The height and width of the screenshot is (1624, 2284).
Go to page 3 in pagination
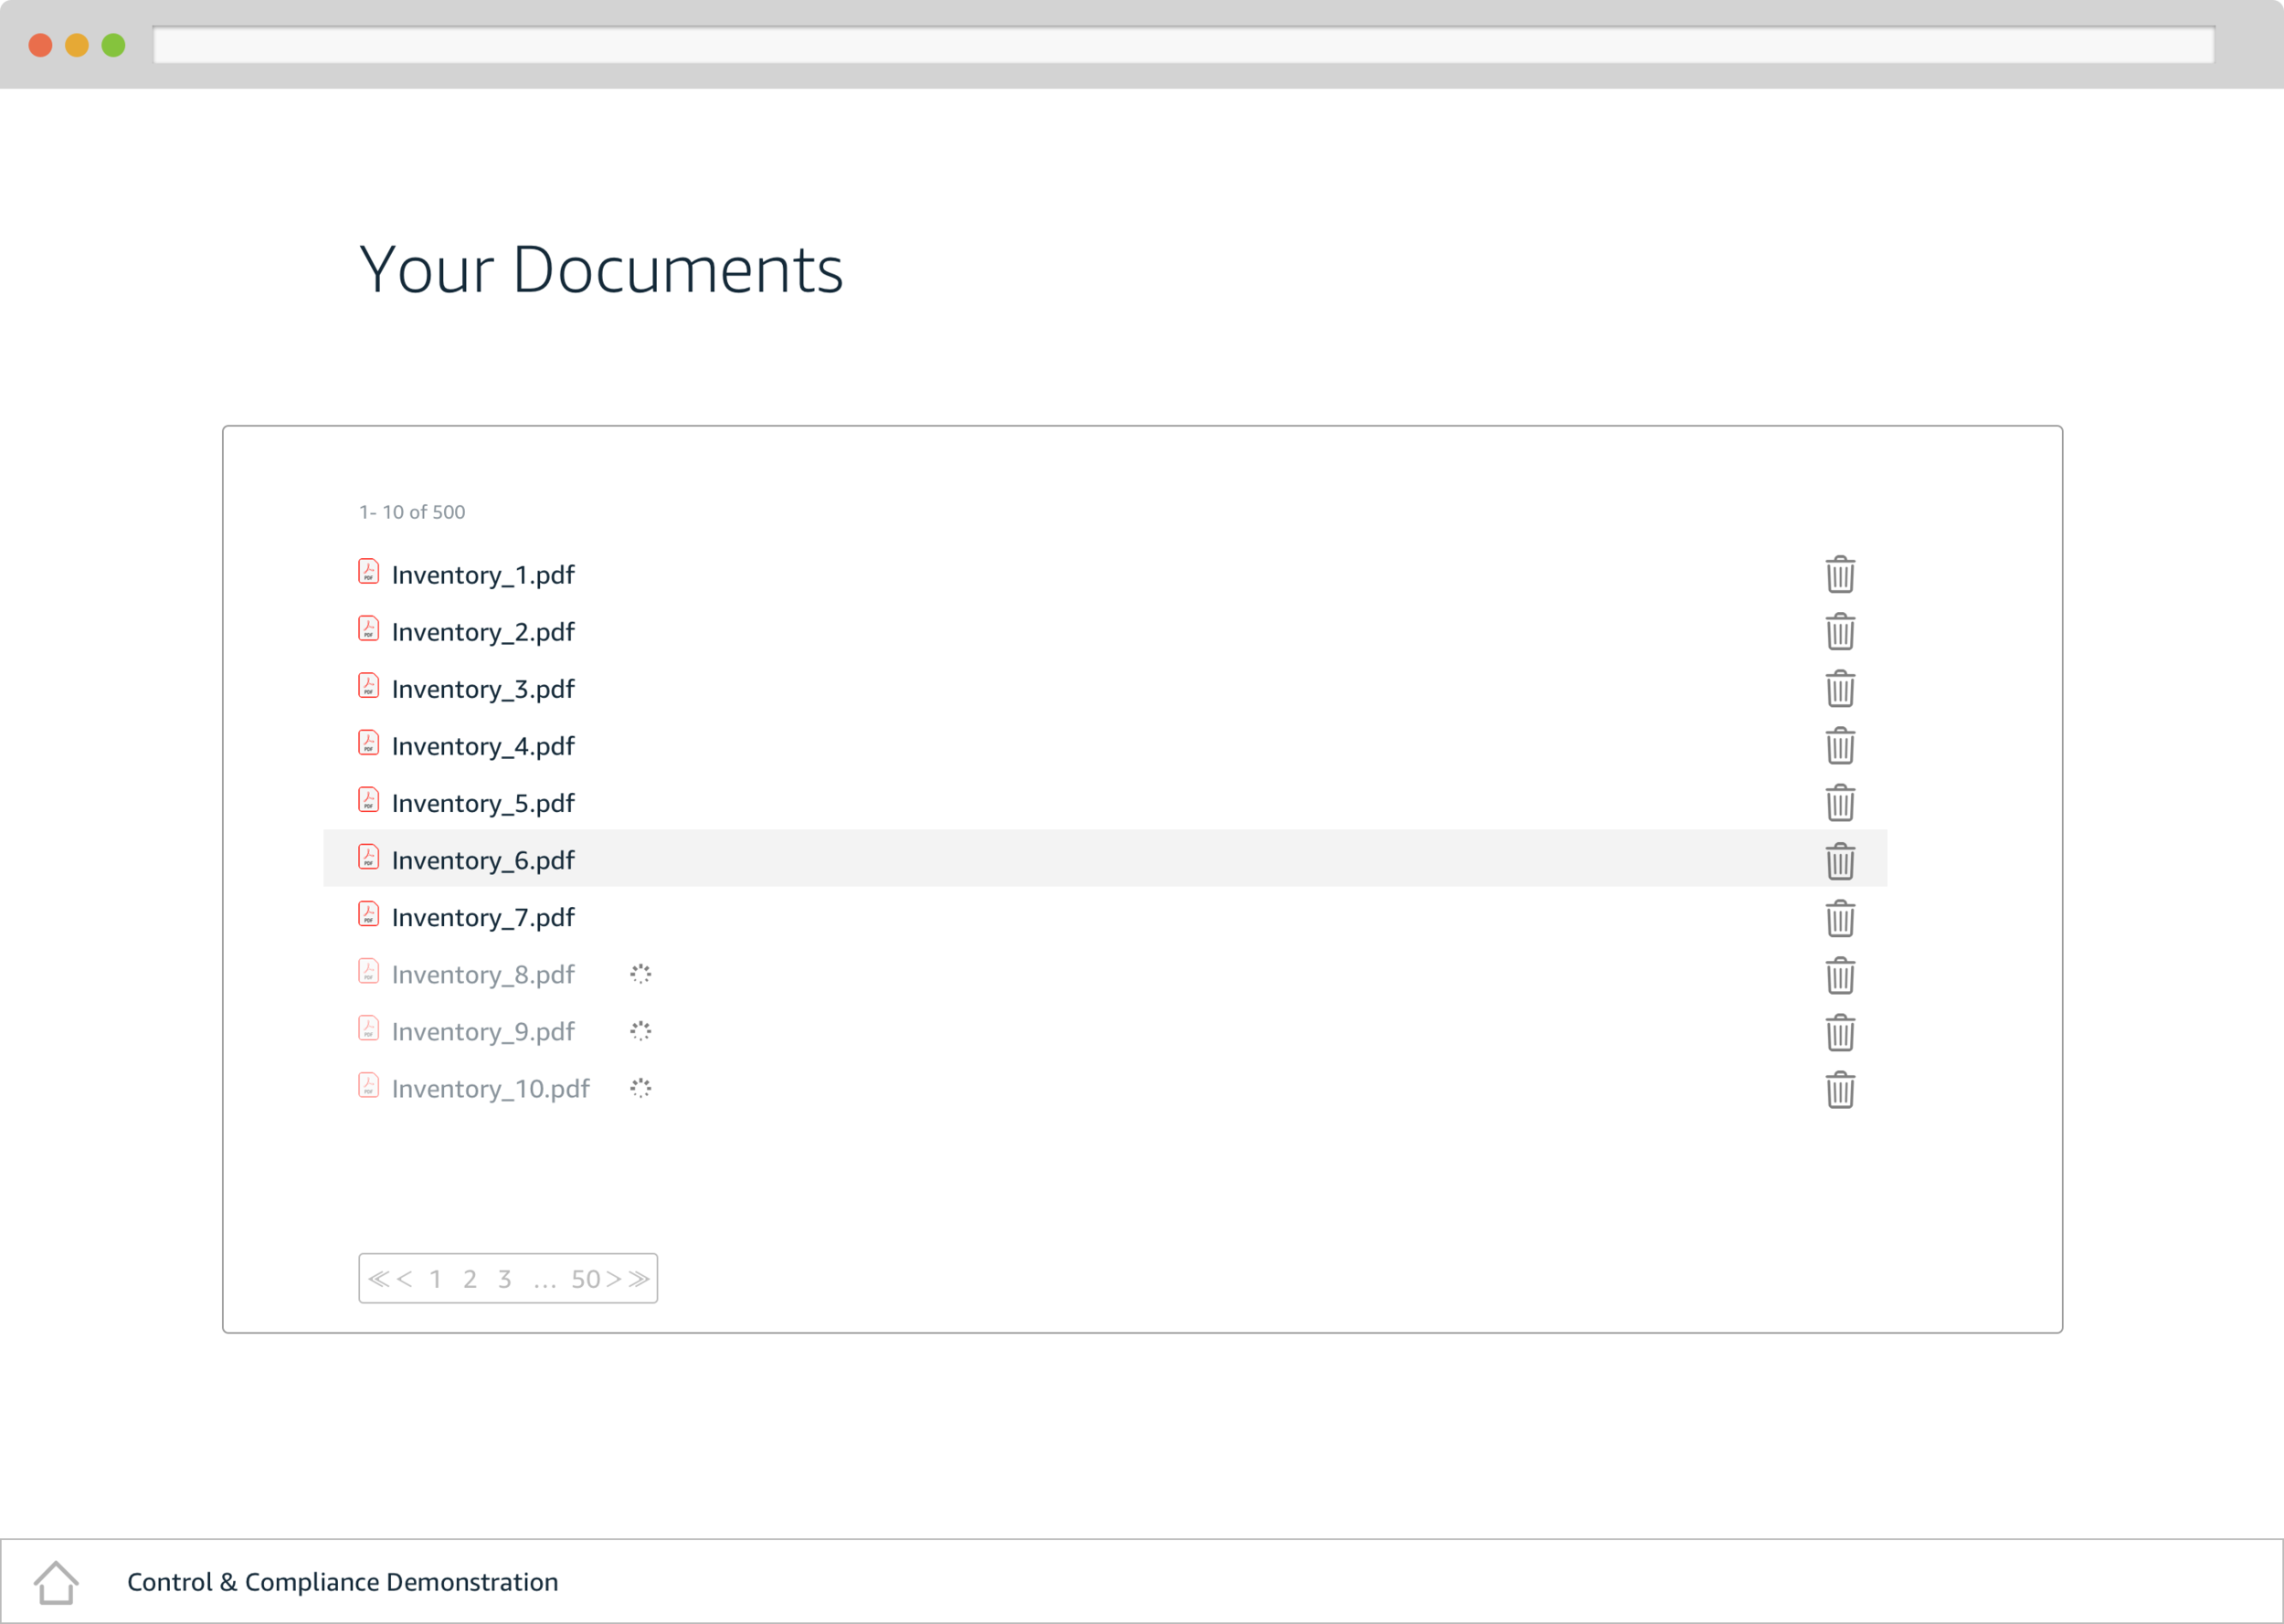click(505, 1279)
